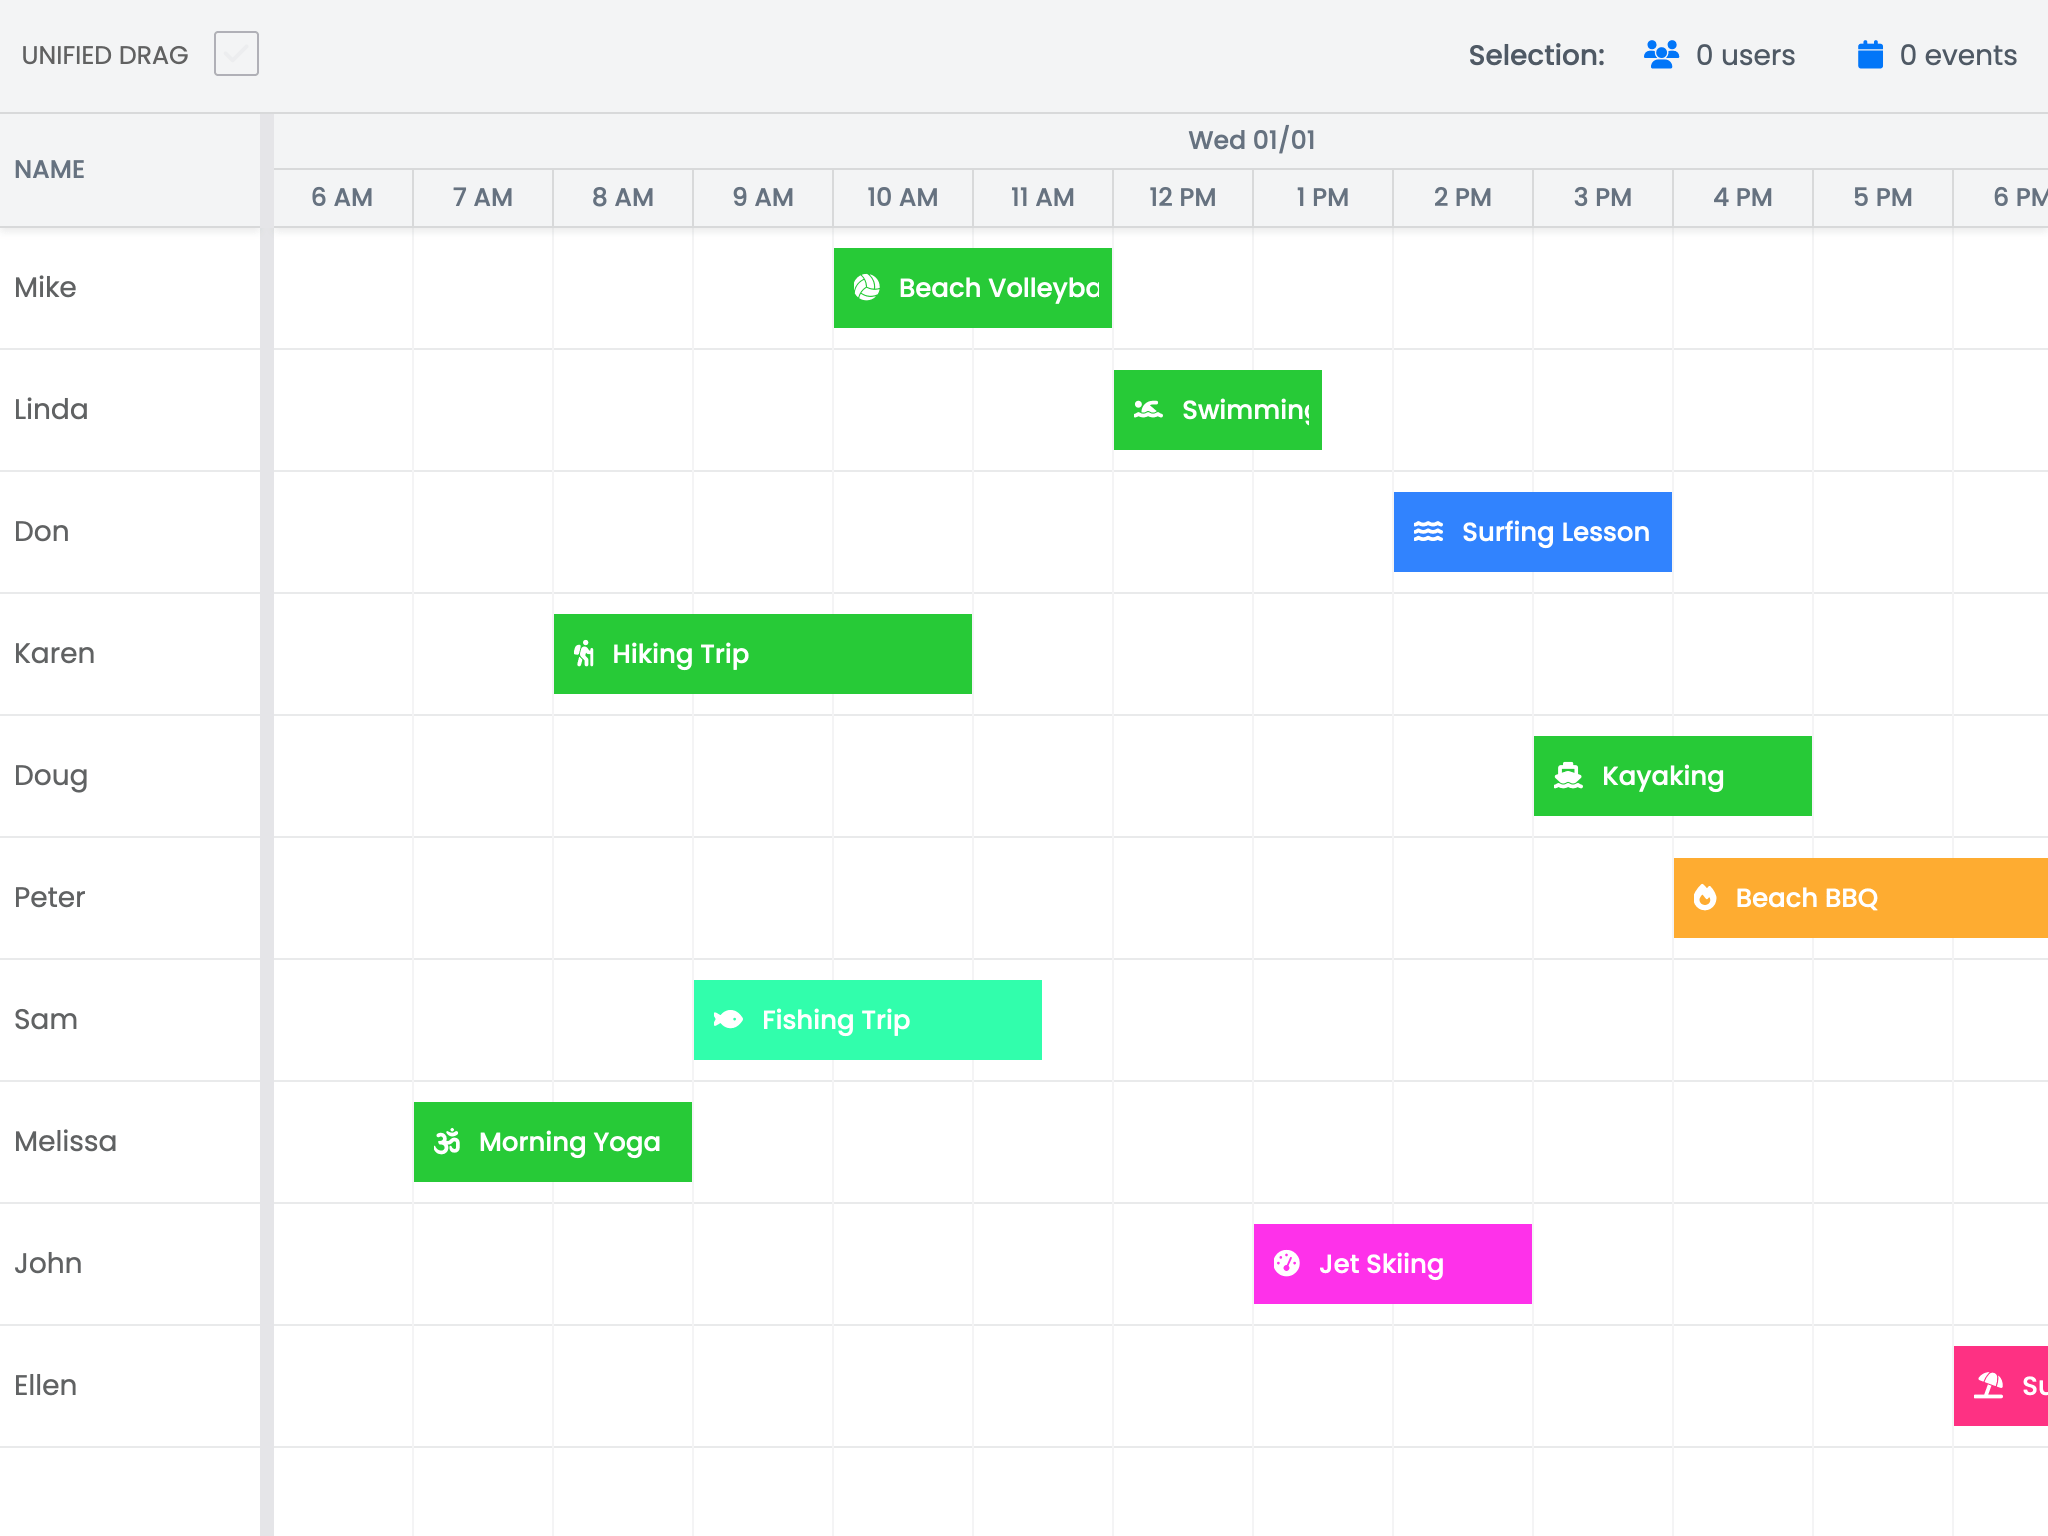Image resolution: width=2048 pixels, height=1536 pixels.
Task: Select the Beach Volleyball event label
Action: [999, 288]
